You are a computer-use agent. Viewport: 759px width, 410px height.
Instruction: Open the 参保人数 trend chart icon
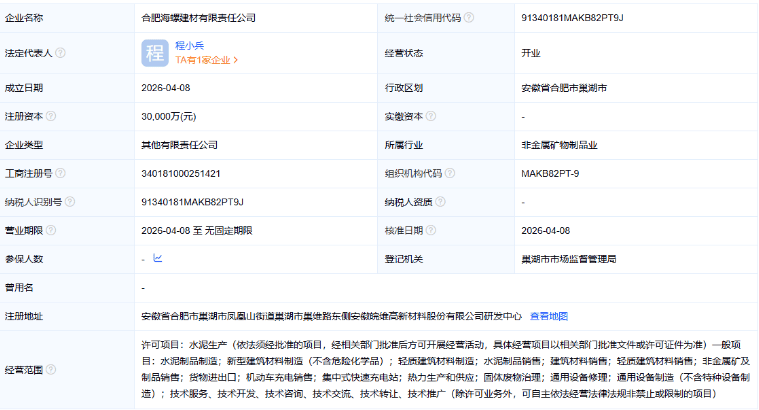[157, 259]
